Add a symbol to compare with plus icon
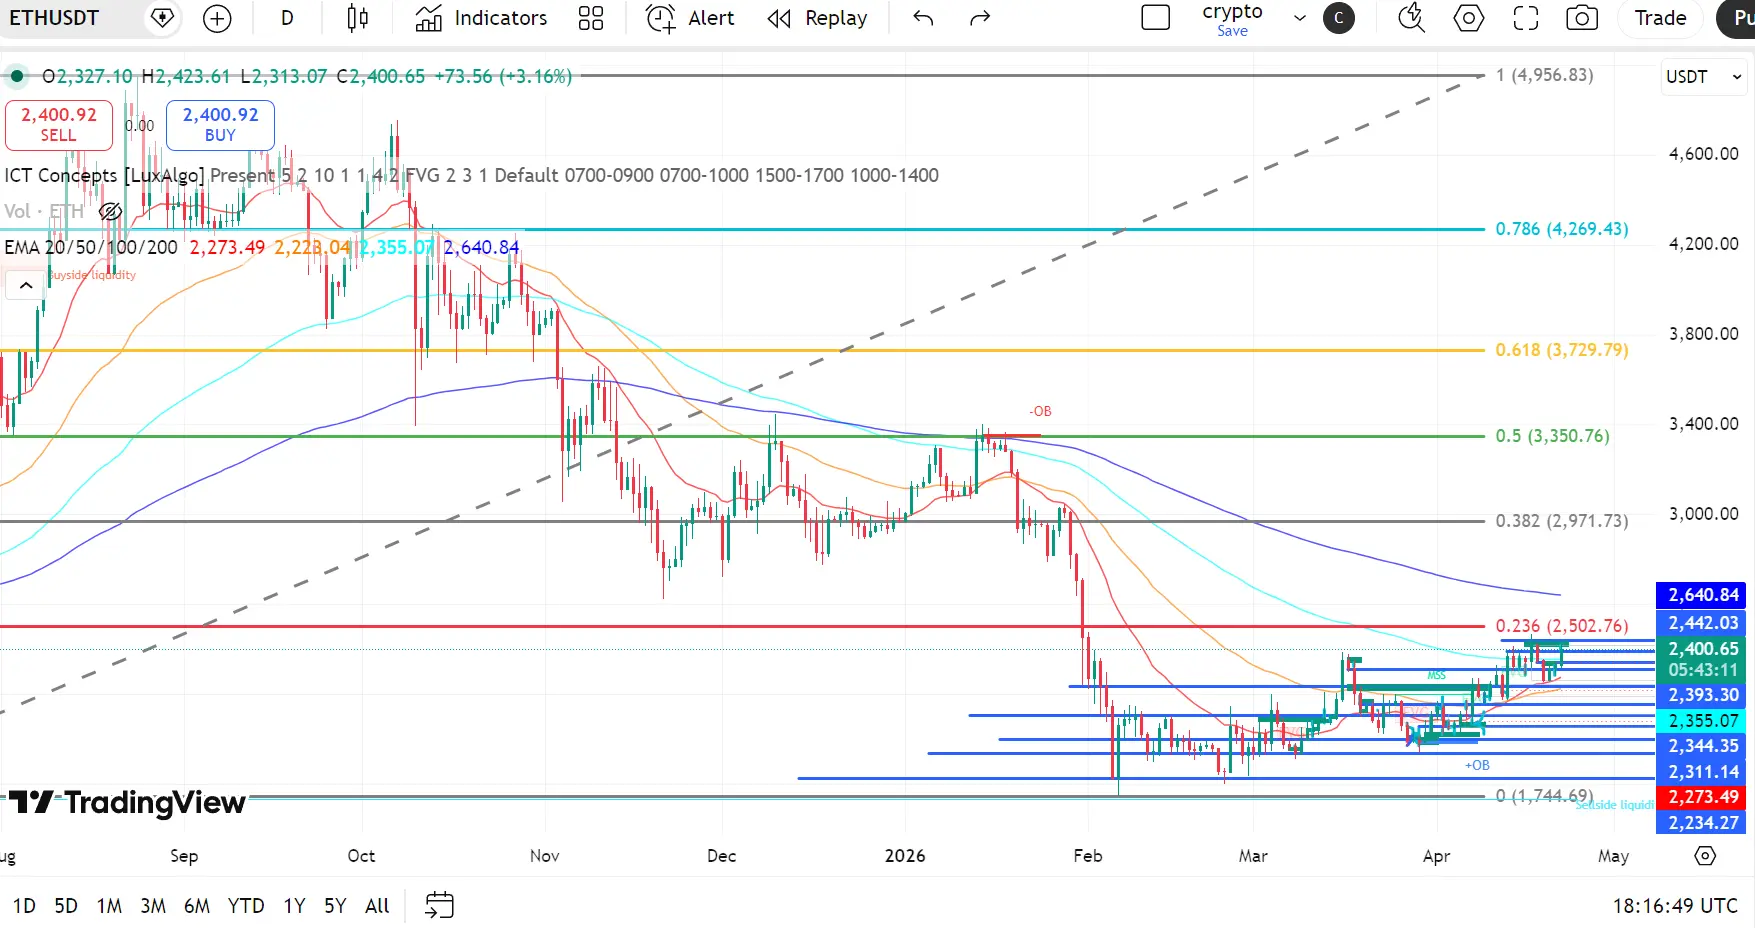This screenshot has width=1755, height=928. coord(217,18)
